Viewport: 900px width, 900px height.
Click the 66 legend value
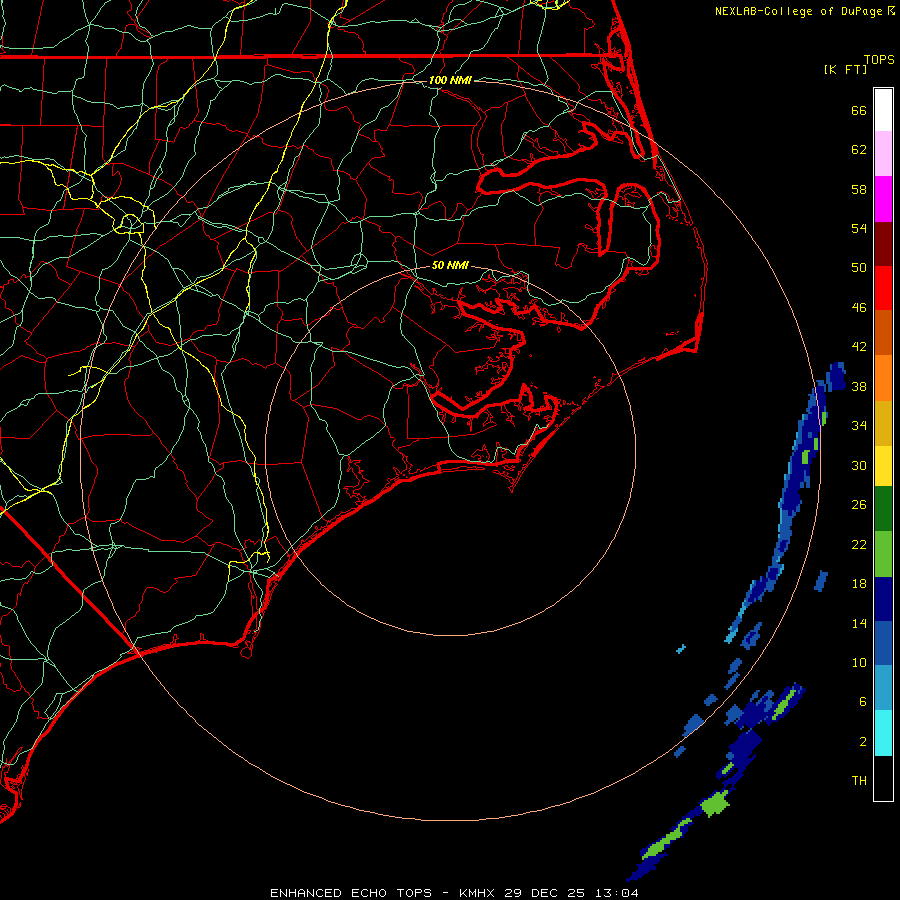(x=859, y=110)
